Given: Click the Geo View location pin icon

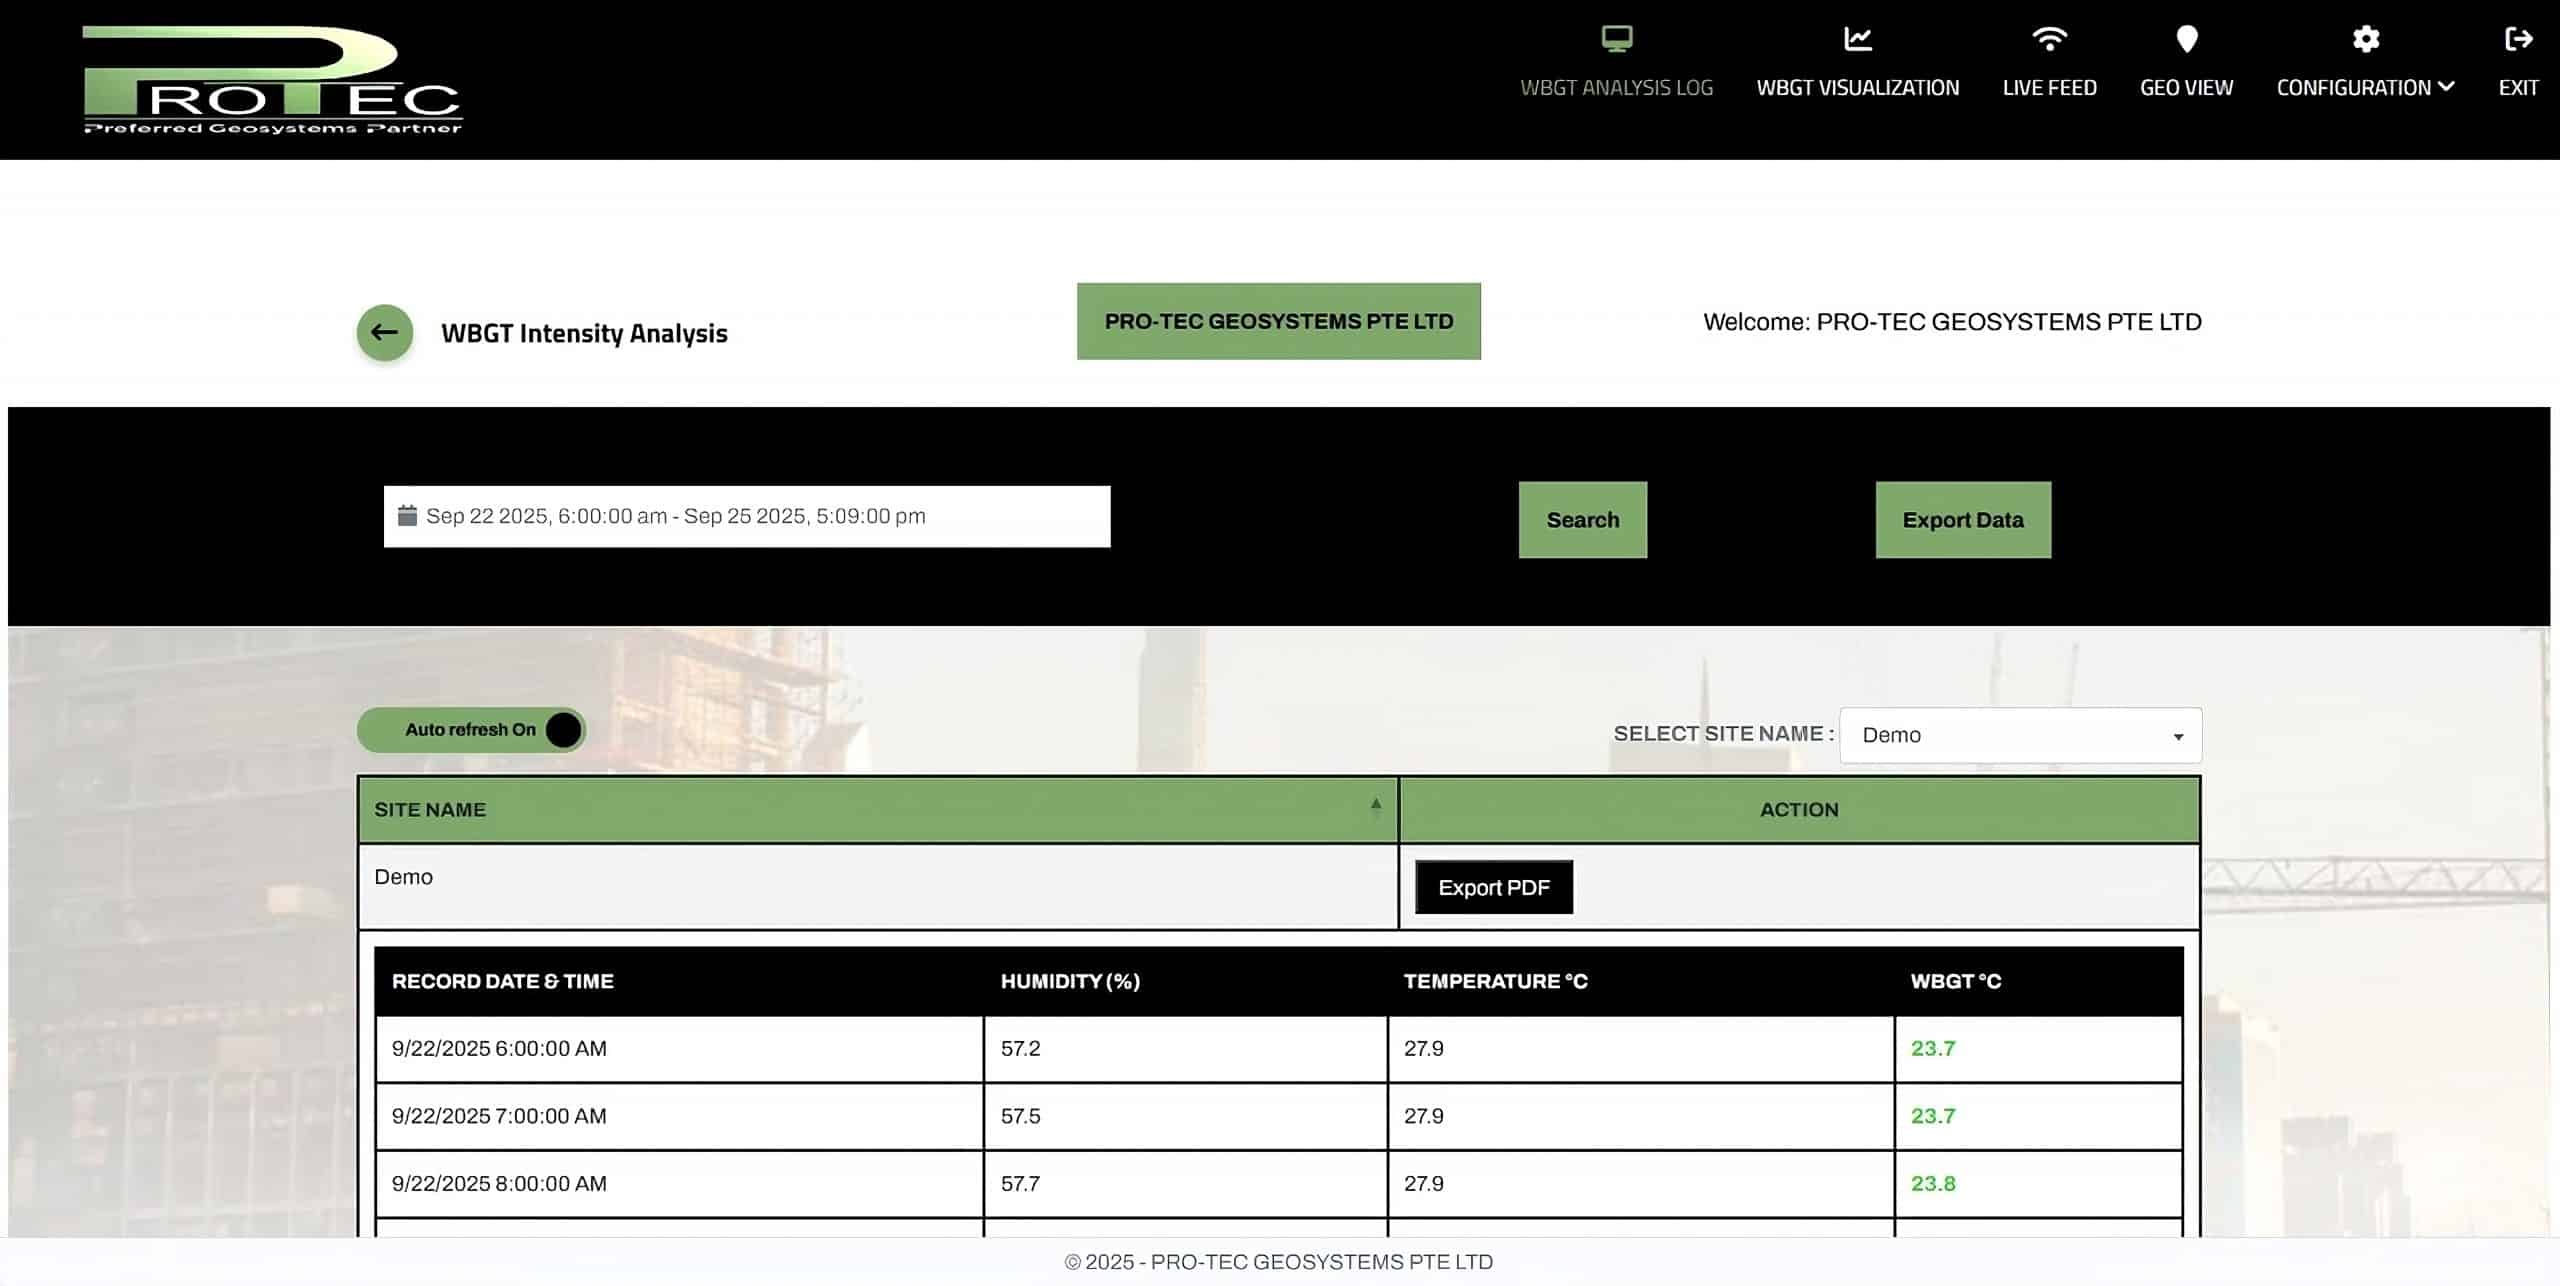Looking at the screenshot, I should [x=2186, y=39].
